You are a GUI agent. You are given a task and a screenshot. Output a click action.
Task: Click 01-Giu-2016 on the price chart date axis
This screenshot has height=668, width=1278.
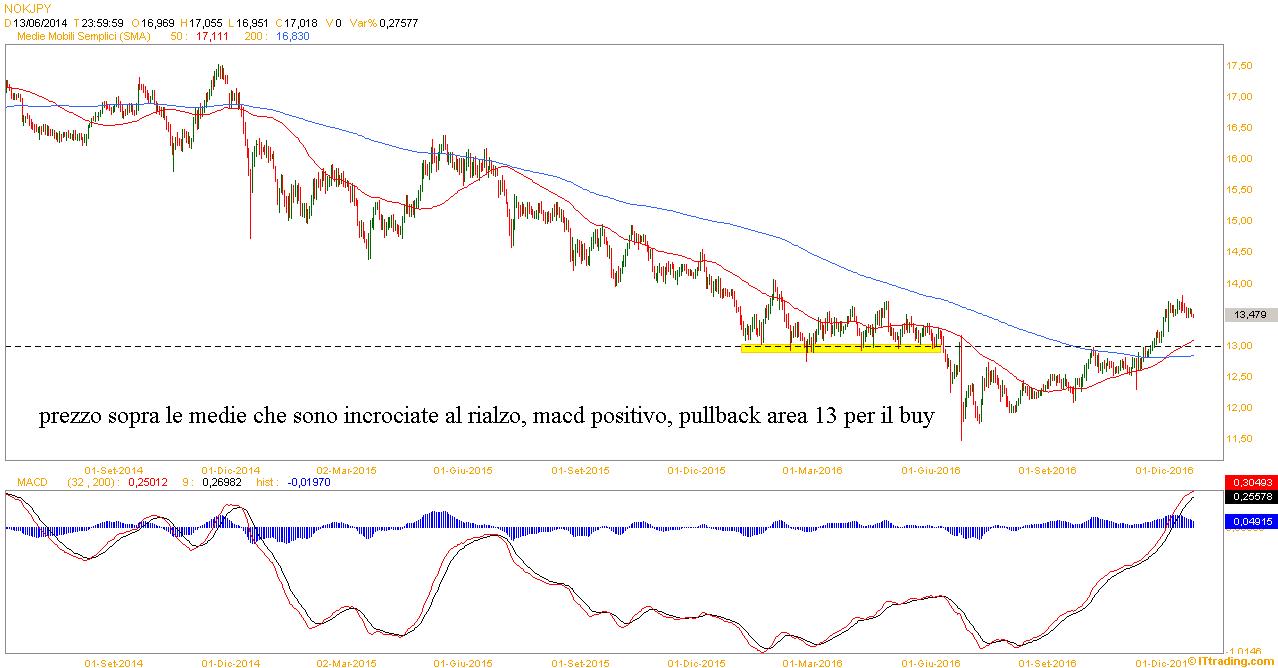[931, 469]
